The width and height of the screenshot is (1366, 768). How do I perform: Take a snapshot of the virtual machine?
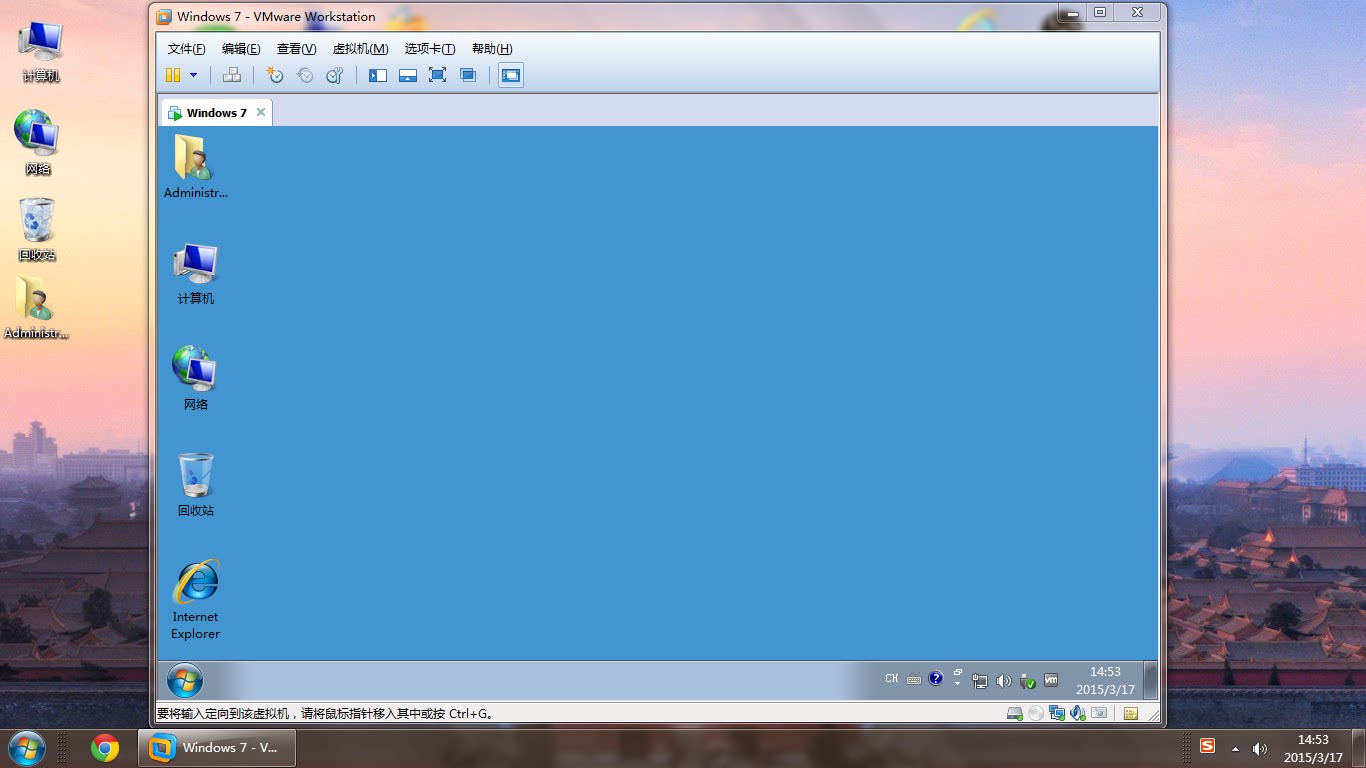coord(276,75)
